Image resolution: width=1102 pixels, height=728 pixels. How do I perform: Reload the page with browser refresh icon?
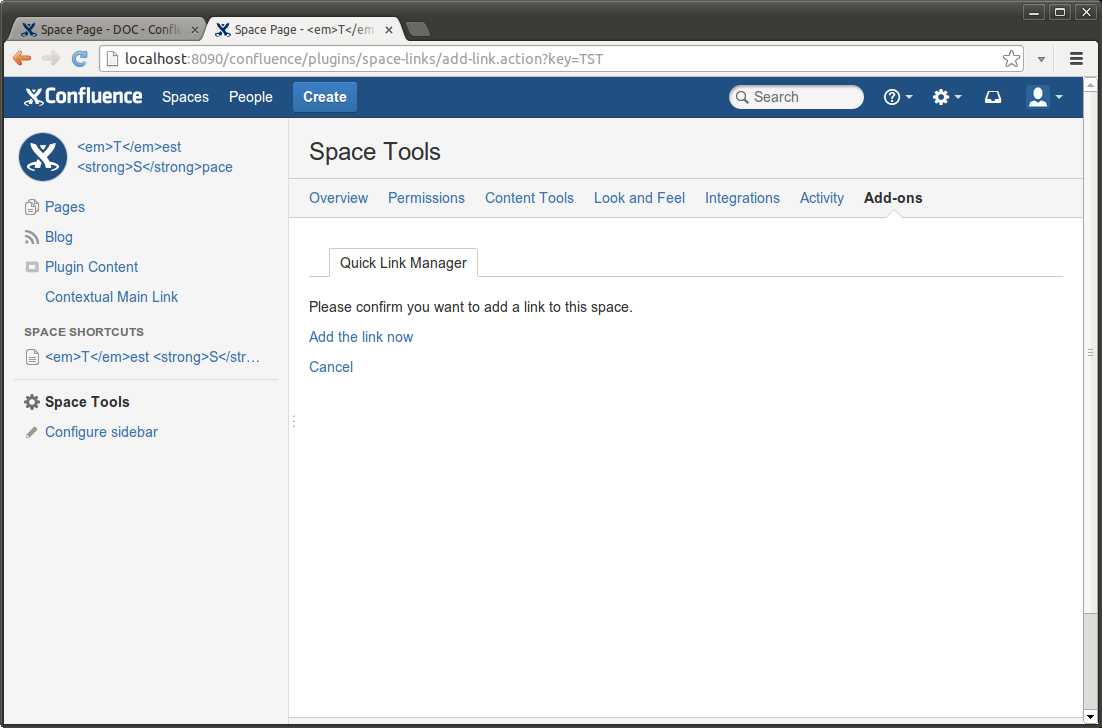[x=80, y=59]
